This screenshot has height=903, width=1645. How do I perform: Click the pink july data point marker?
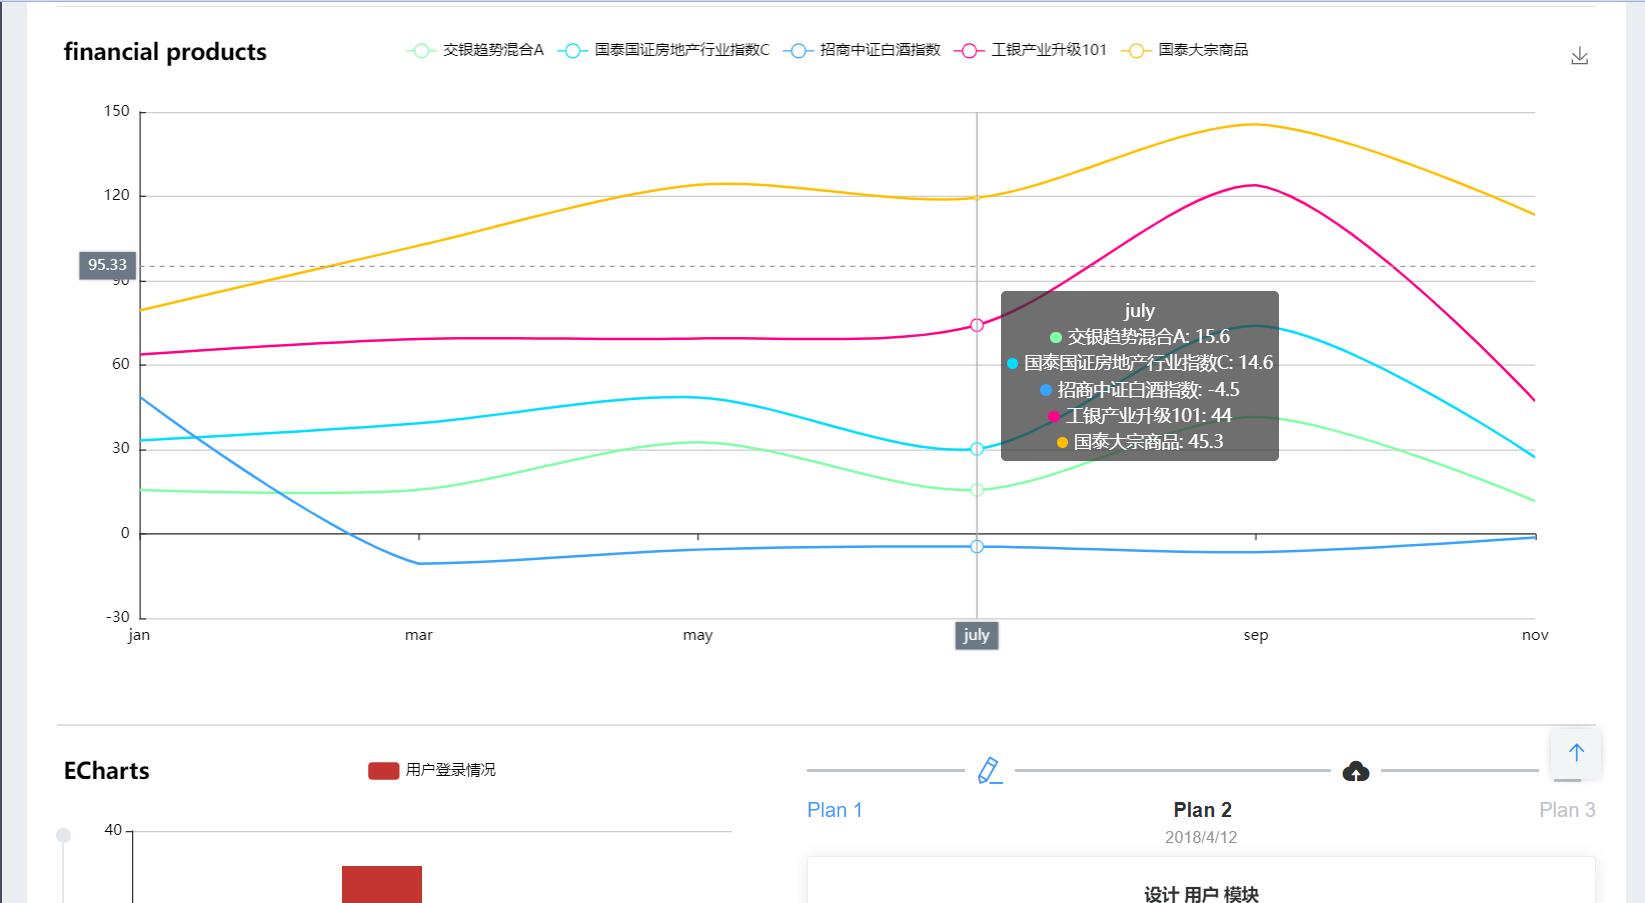click(x=977, y=325)
